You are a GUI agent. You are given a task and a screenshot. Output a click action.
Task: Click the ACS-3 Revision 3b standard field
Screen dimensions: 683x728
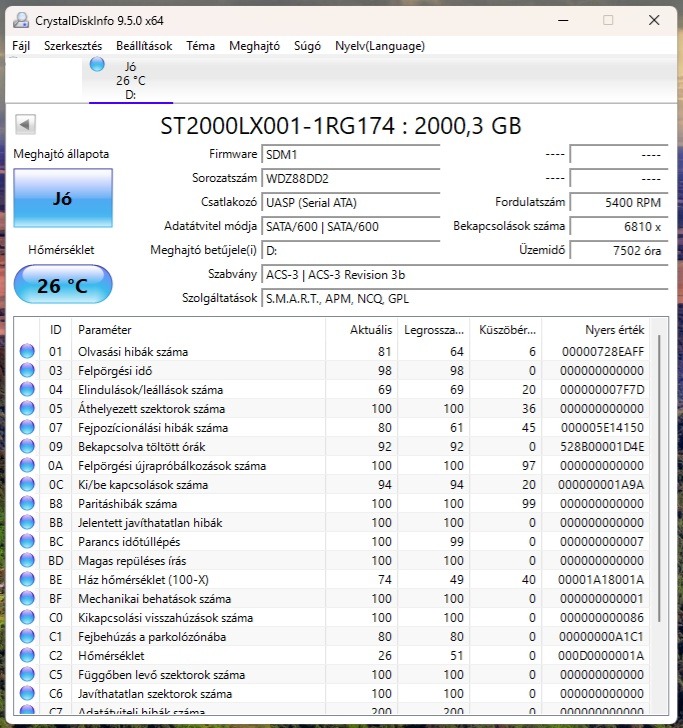465,275
